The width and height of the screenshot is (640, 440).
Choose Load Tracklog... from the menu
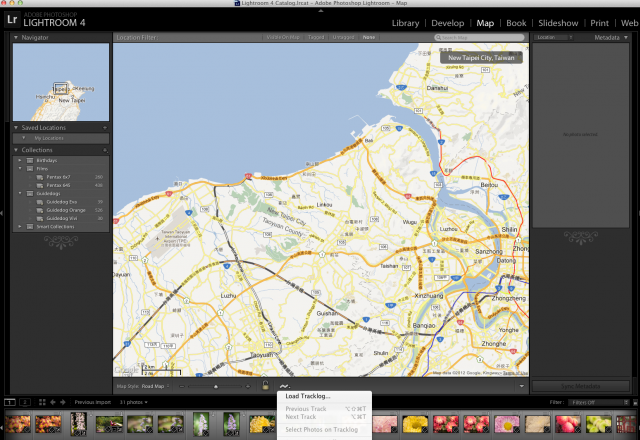coord(308,396)
